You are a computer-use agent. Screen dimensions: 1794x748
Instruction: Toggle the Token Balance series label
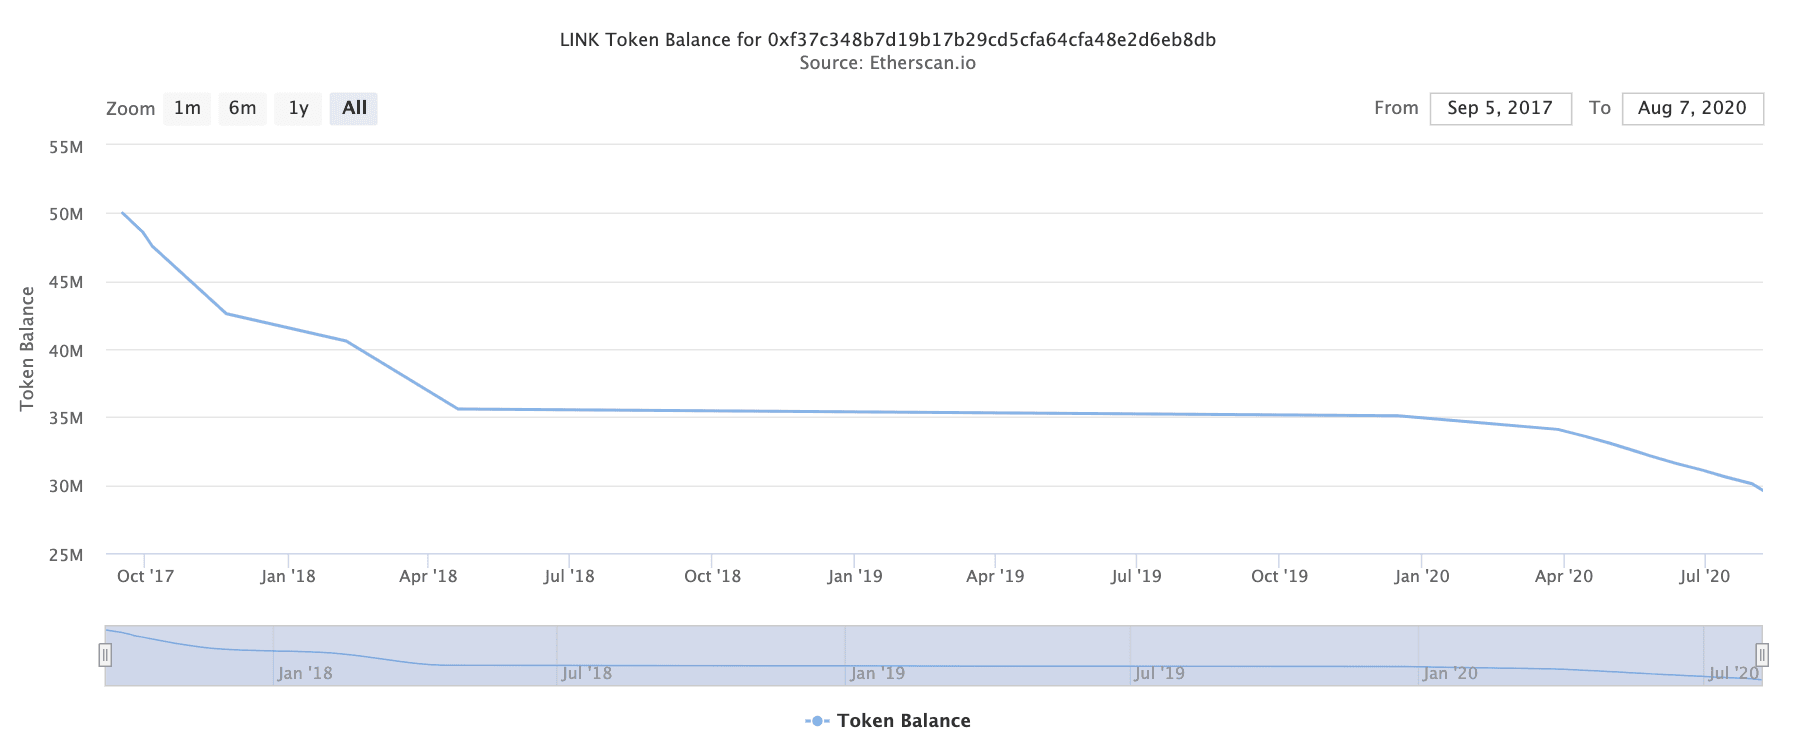903,721
